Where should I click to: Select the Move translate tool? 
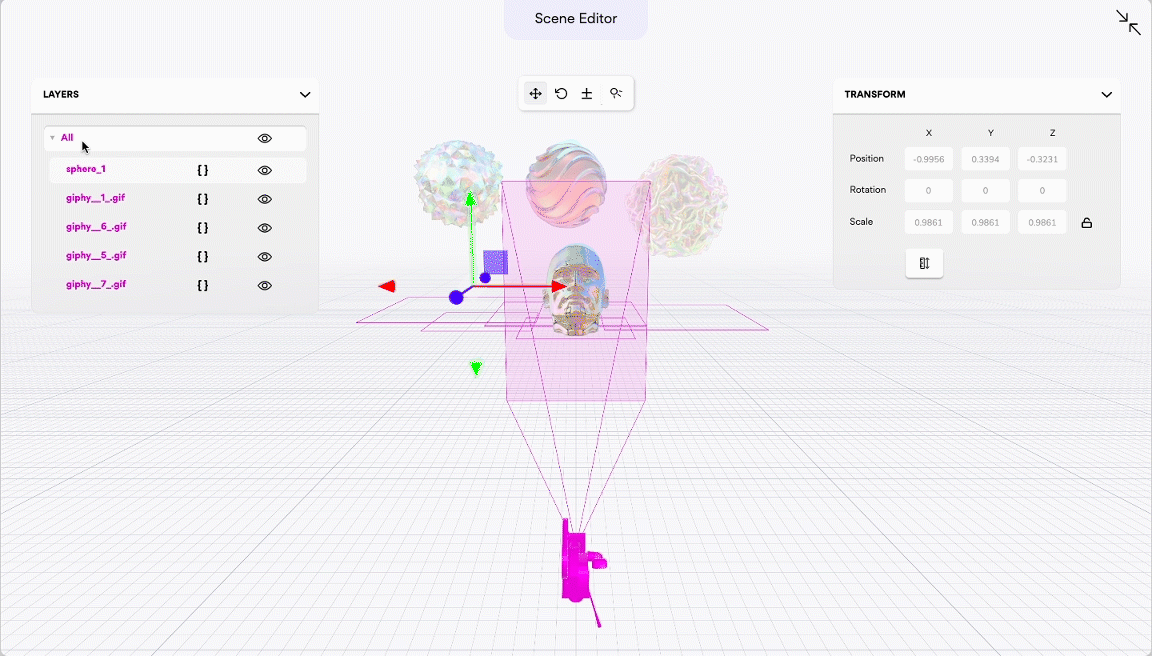535,94
